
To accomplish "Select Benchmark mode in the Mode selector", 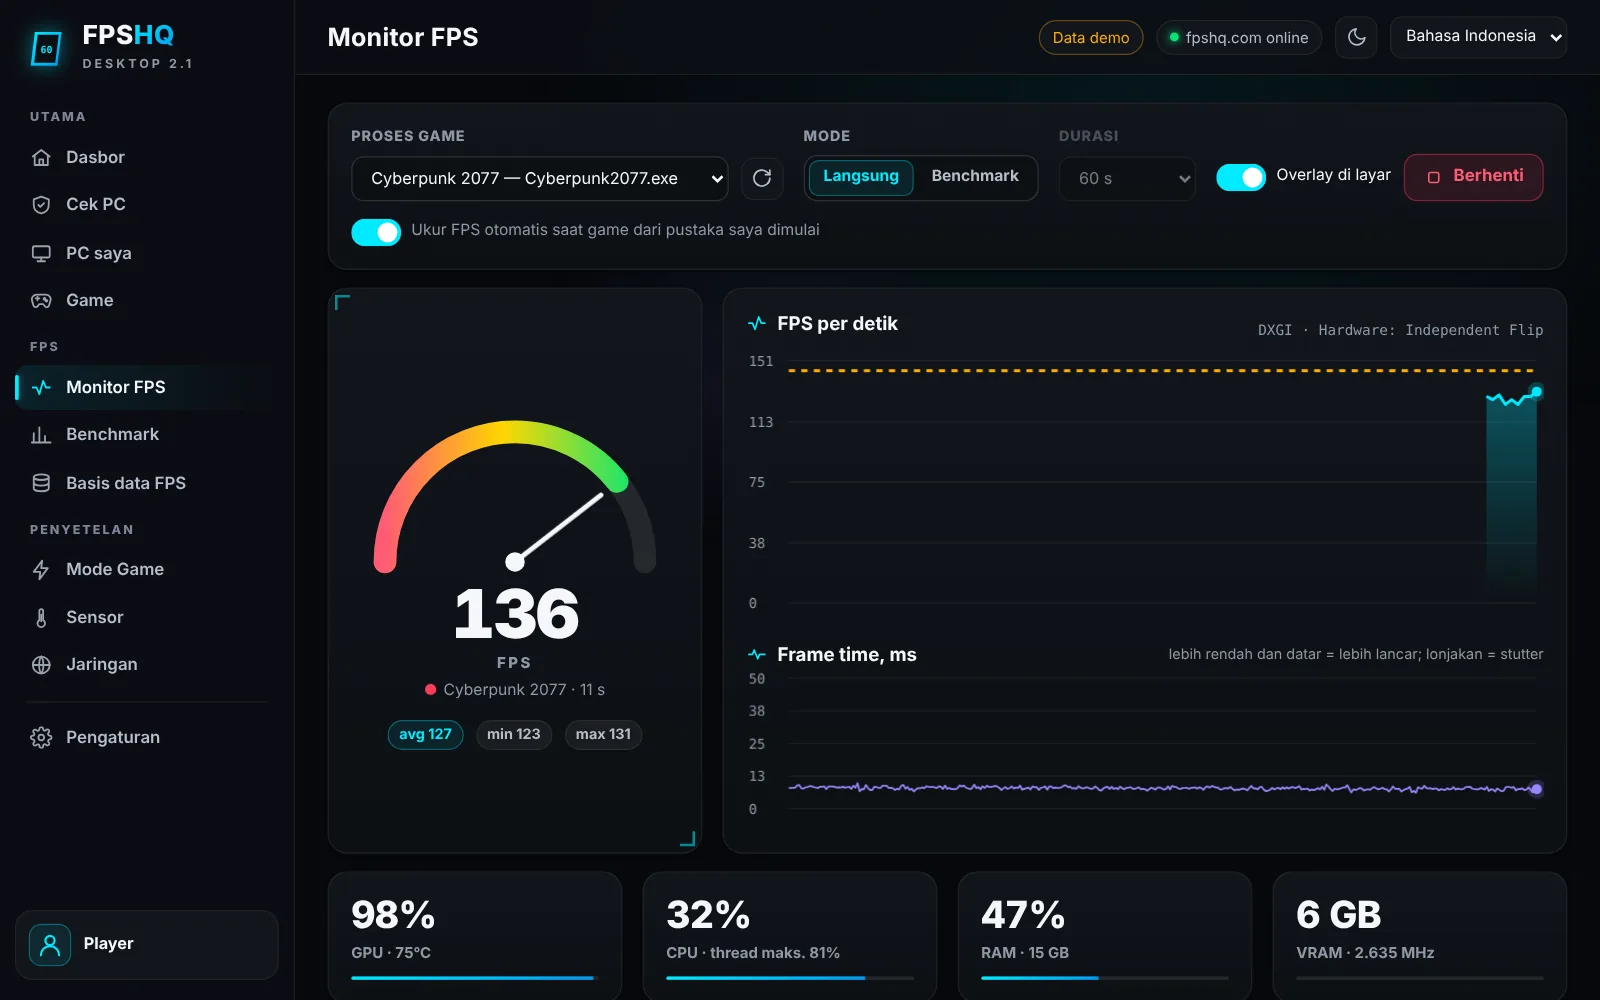I will (x=975, y=176).
